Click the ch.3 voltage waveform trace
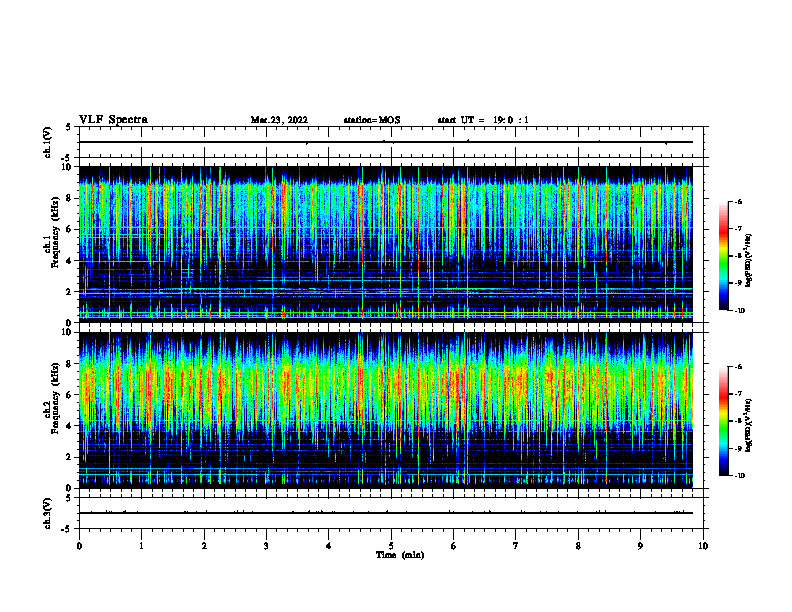The width and height of the screenshot is (792, 612). 385,513
